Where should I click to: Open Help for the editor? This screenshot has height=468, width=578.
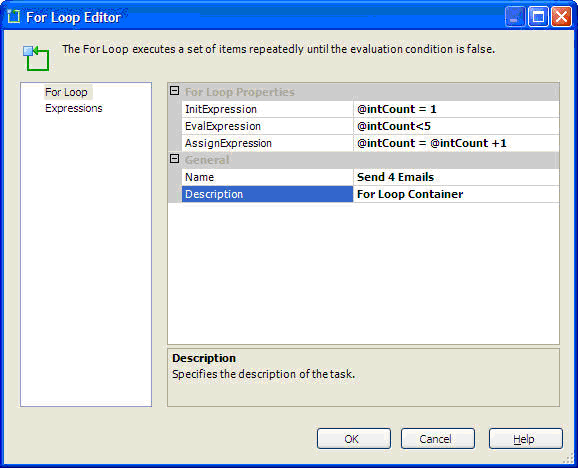[x=526, y=439]
